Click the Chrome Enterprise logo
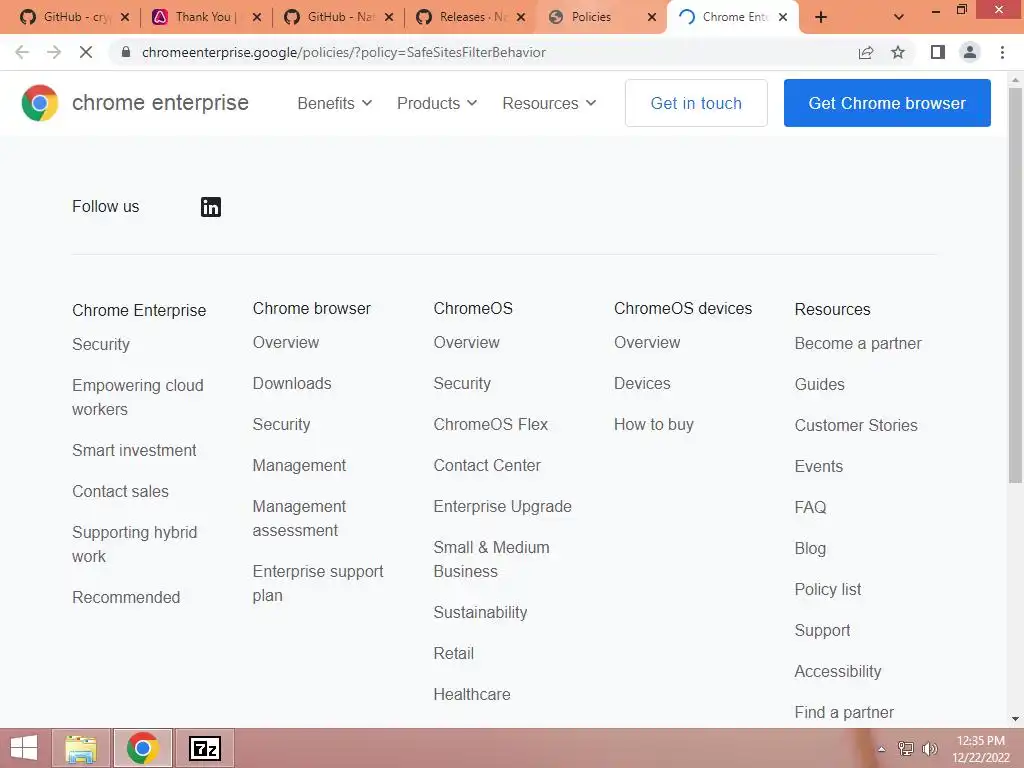 coord(135,103)
